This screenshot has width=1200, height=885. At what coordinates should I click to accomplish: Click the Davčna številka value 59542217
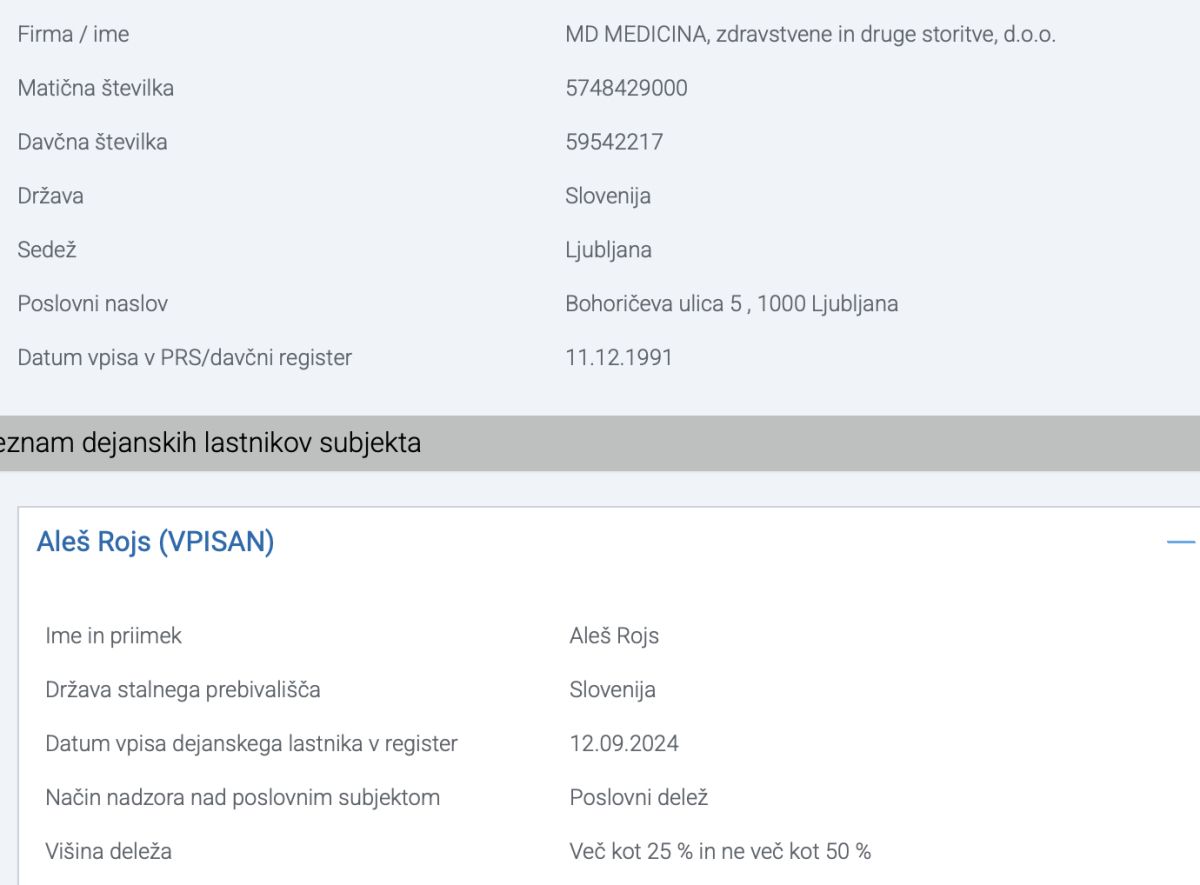pyautogui.click(x=614, y=142)
